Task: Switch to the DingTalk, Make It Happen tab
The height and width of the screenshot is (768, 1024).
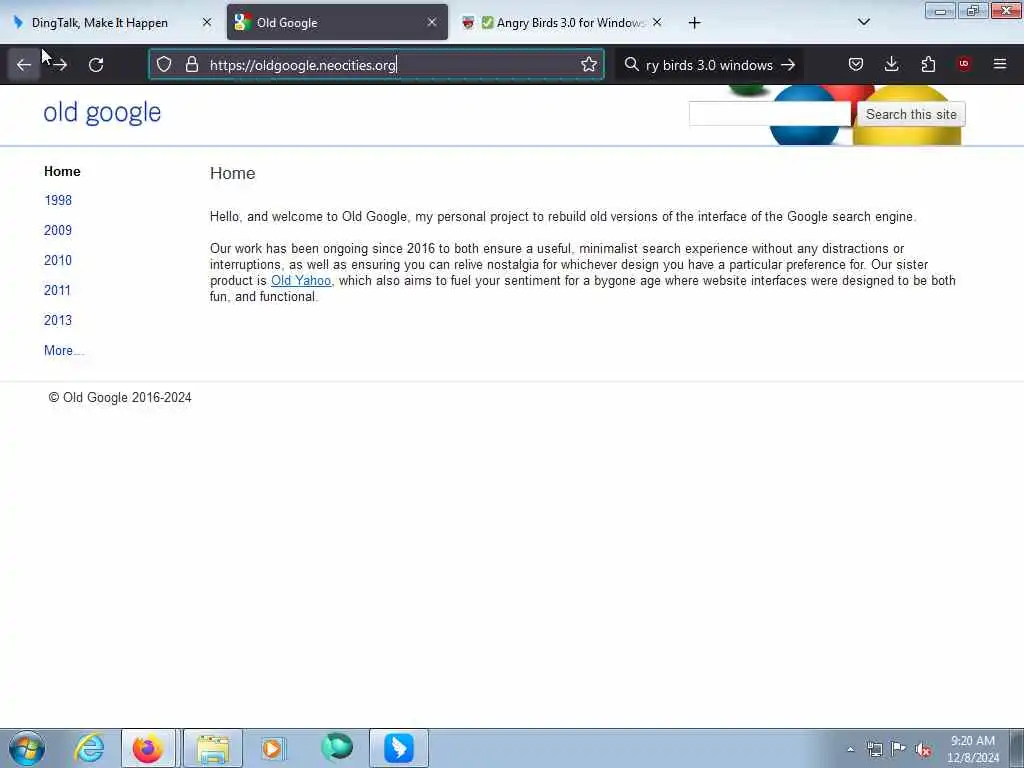Action: coord(99,22)
